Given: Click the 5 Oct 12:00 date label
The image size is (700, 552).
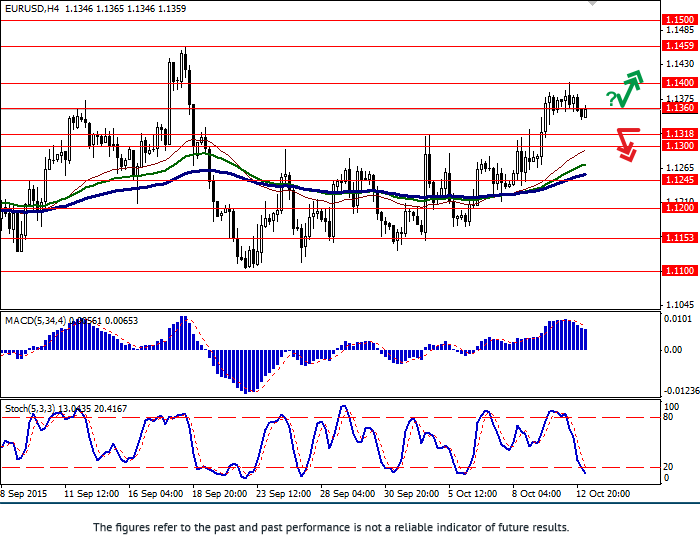Looking at the screenshot, I should click(x=473, y=494).
